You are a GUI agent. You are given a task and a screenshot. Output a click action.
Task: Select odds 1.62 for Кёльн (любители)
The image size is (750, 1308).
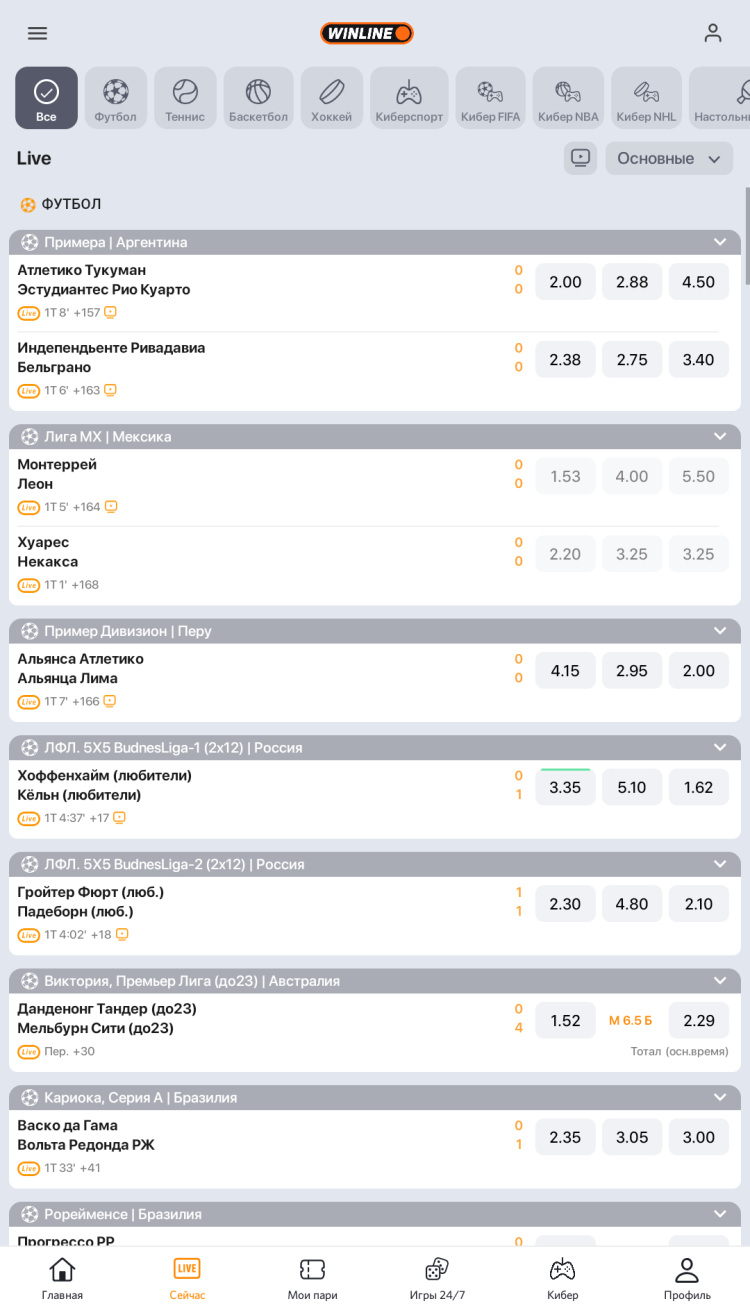coord(698,787)
